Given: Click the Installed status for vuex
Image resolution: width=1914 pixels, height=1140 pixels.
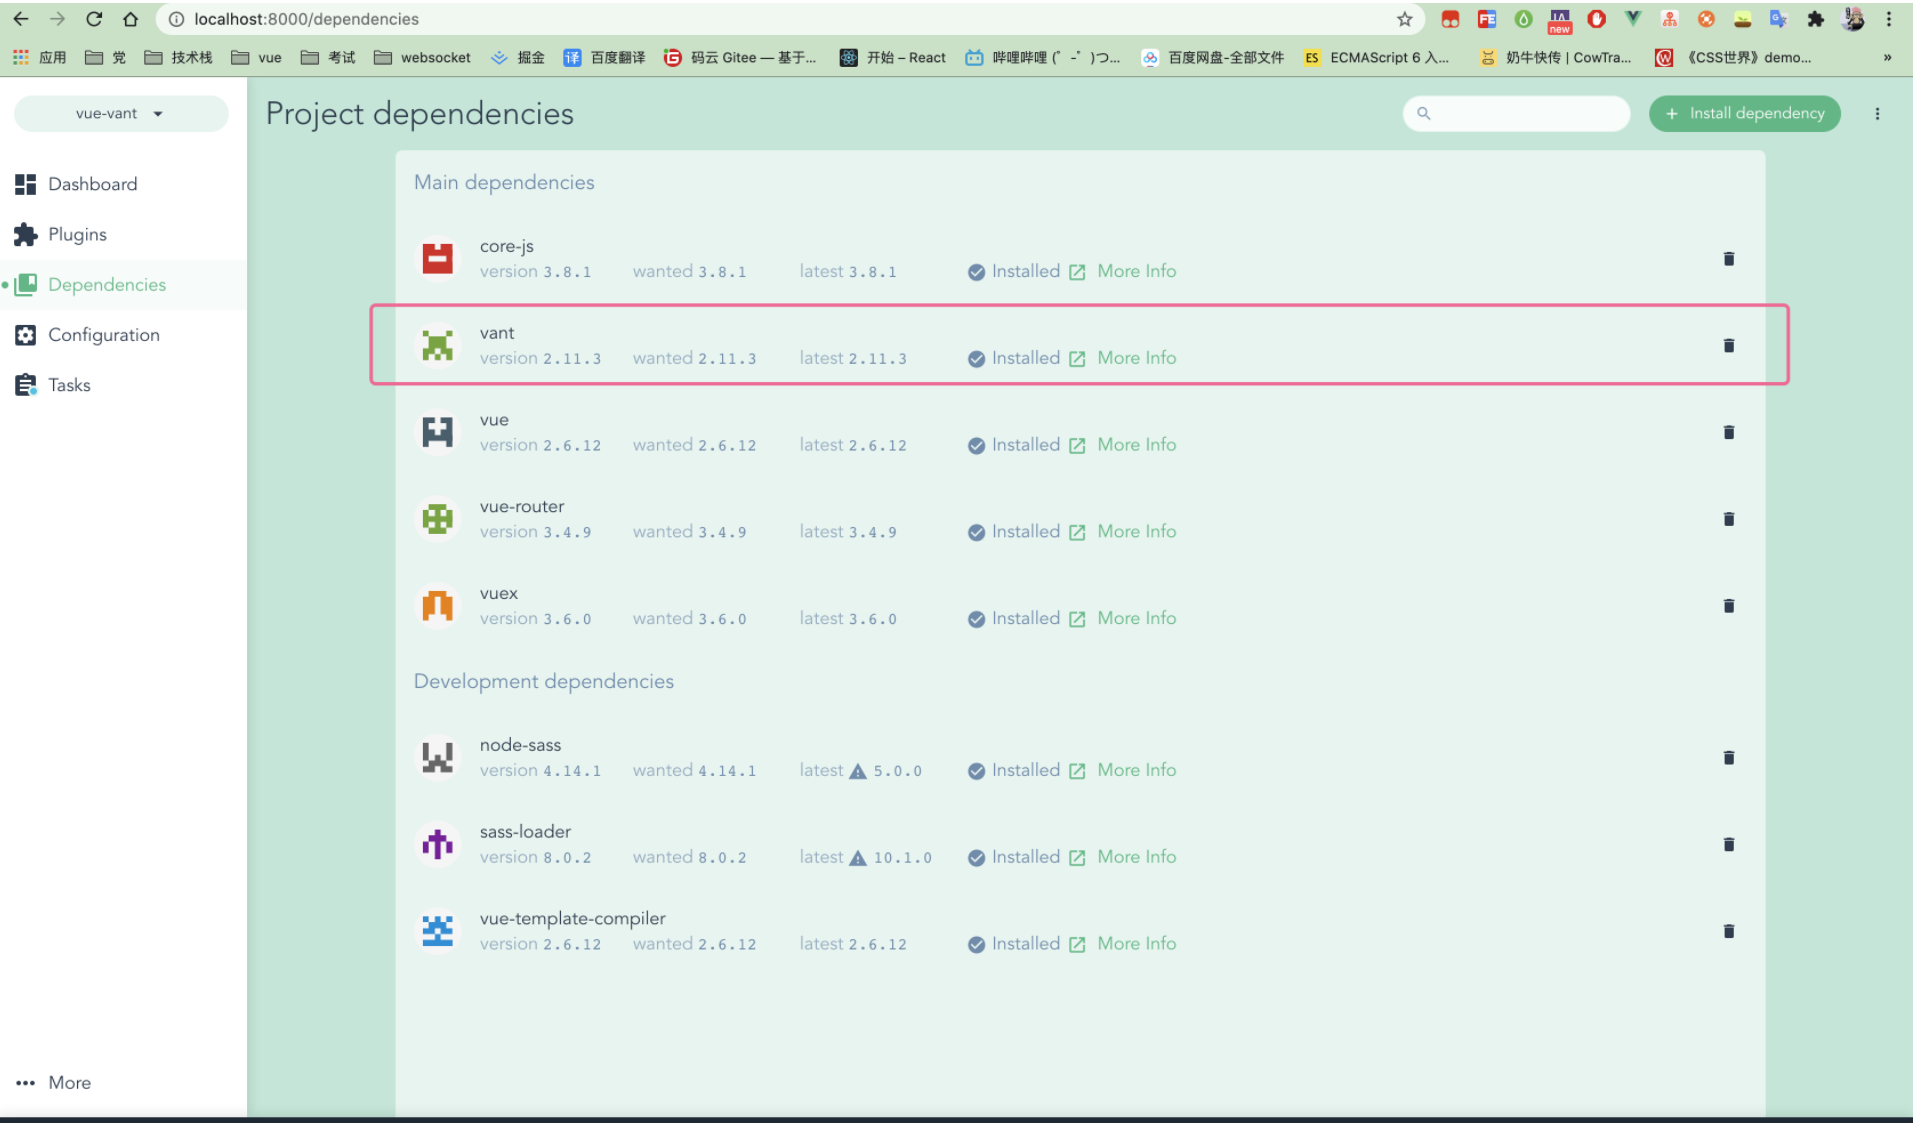Looking at the screenshot, I should 1014,619.
